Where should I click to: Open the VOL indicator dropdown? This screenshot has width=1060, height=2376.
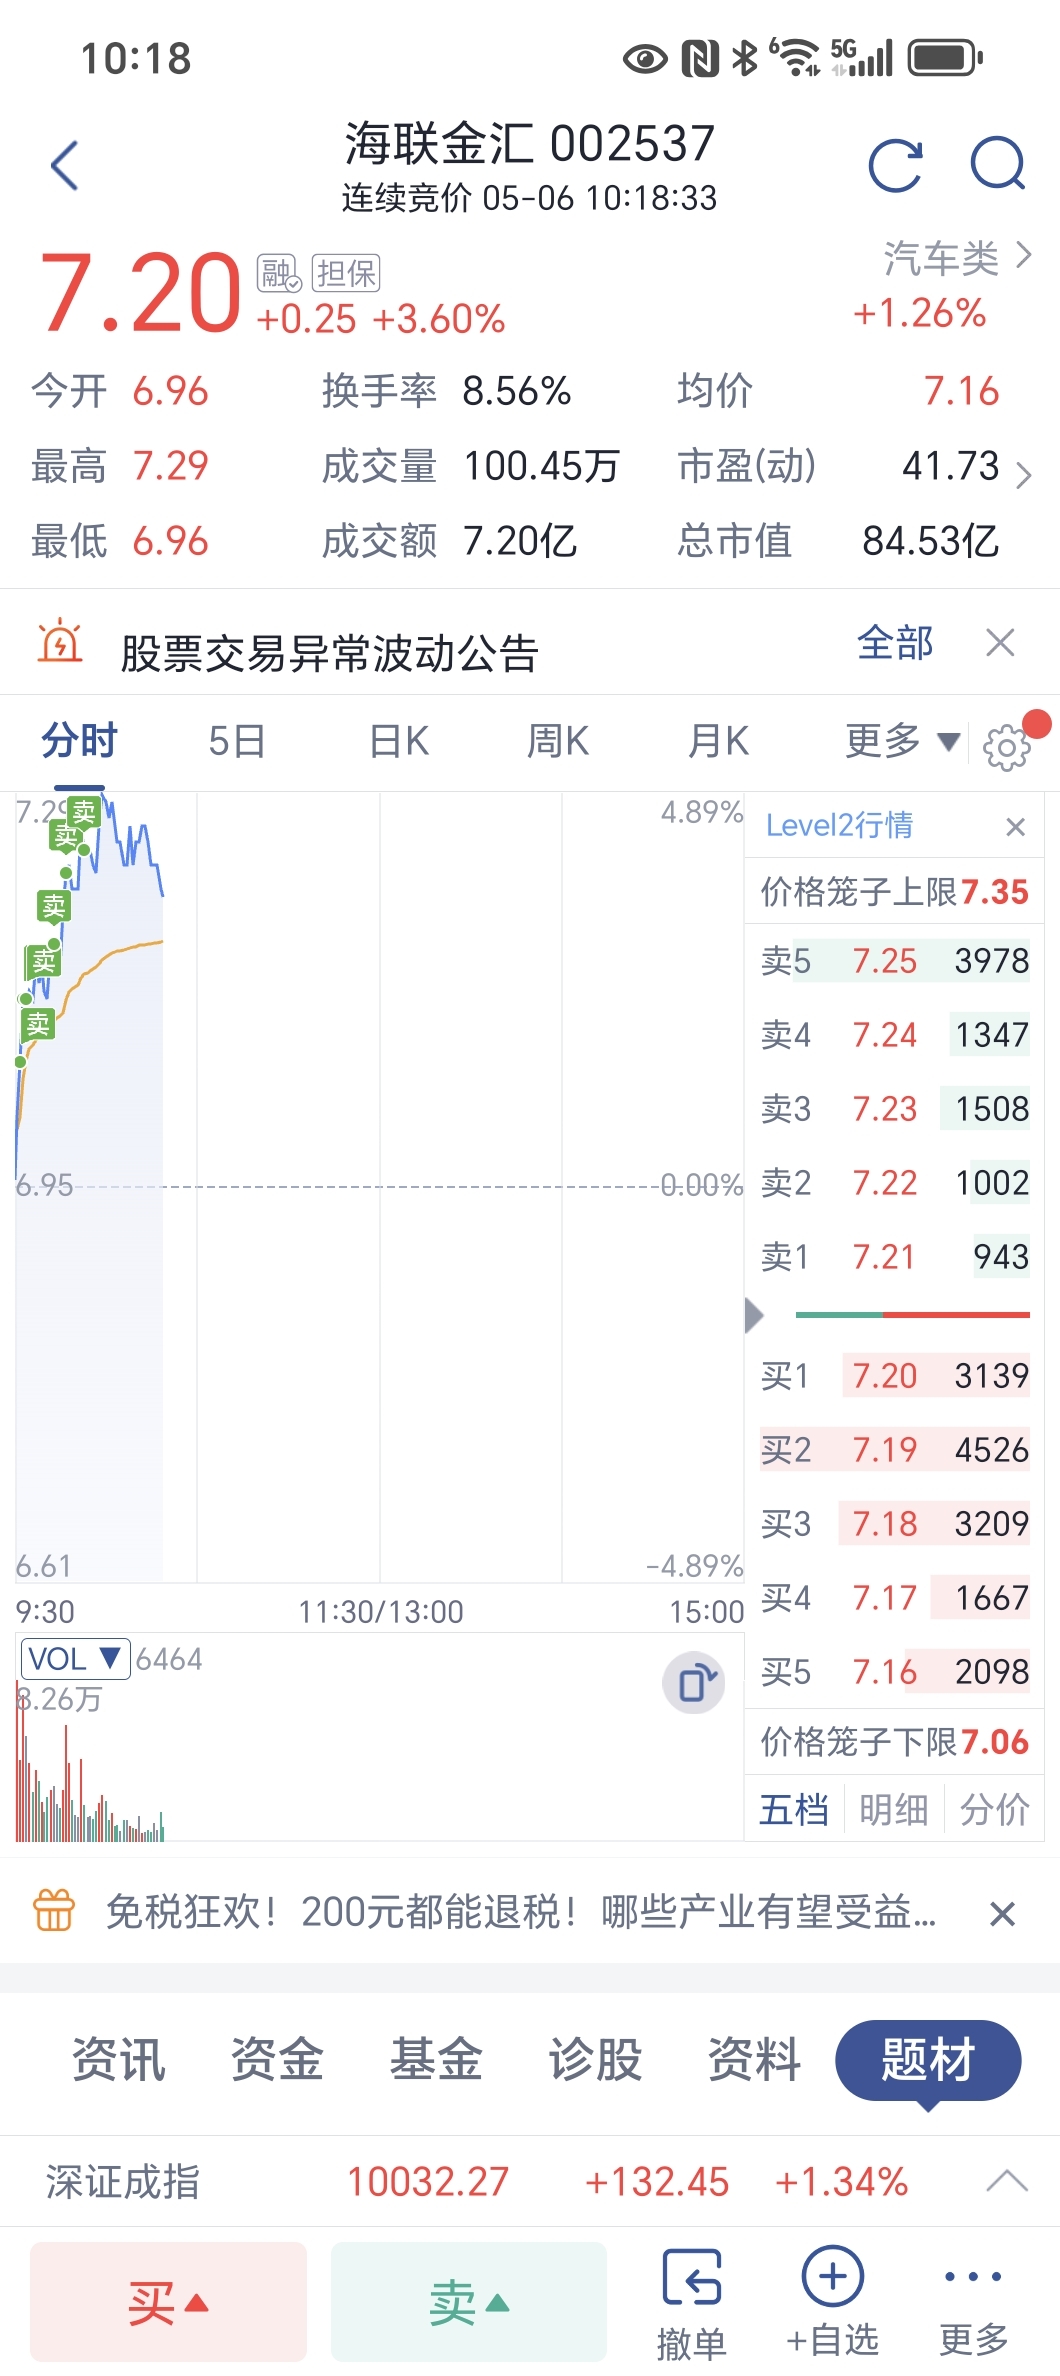[x=75, y=1659]
